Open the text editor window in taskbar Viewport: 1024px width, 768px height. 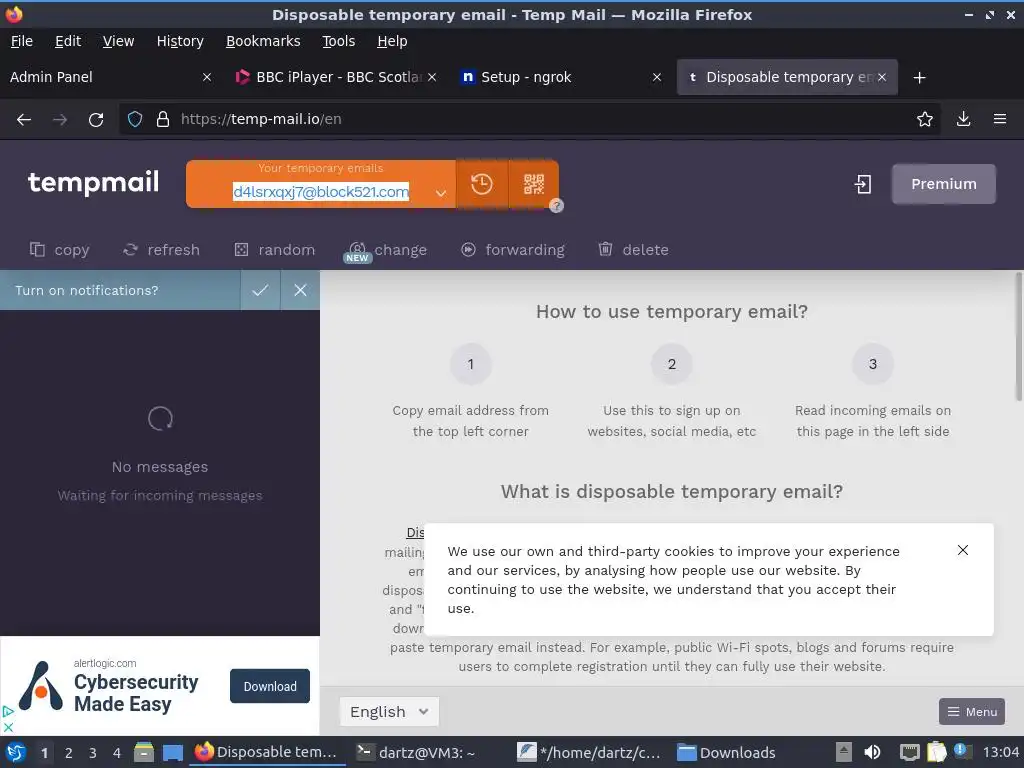[591, 752]
